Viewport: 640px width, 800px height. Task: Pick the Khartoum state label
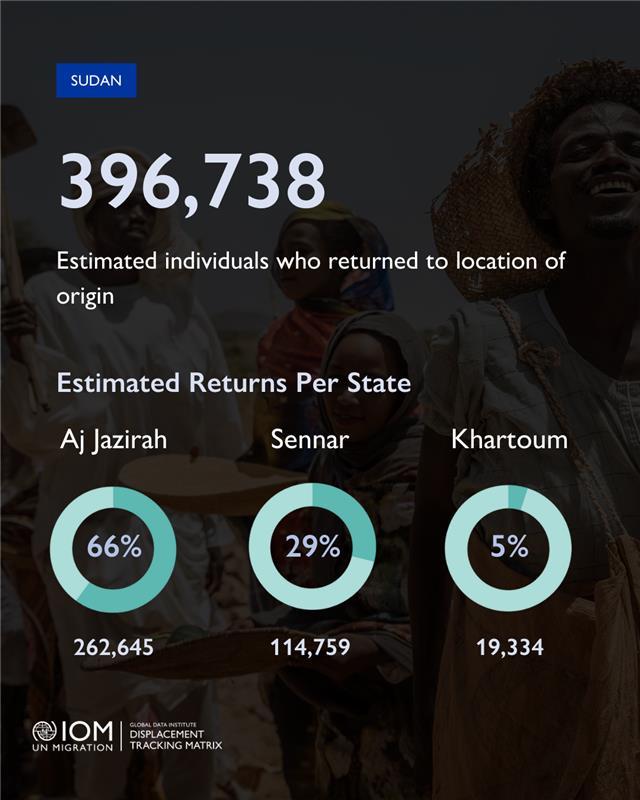509,440
